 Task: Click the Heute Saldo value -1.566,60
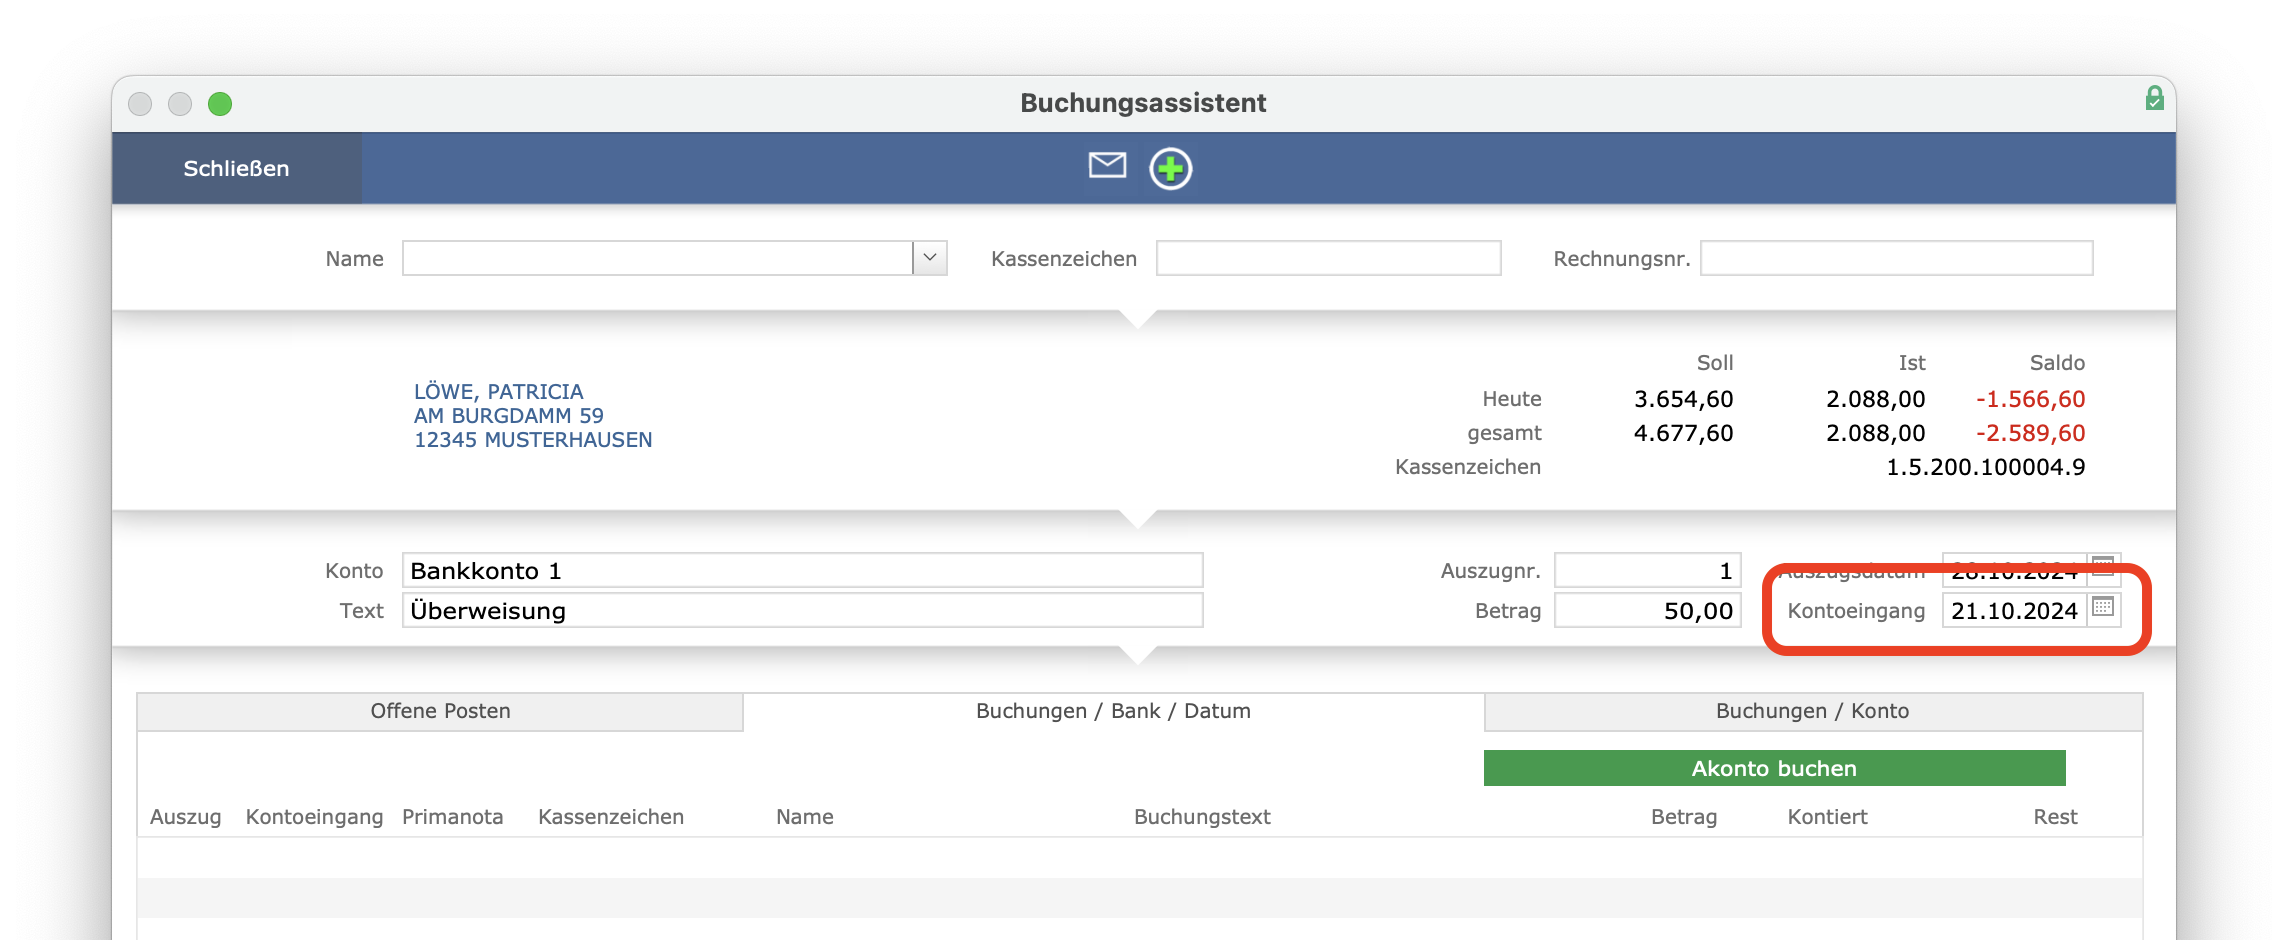coord(2030,399)
